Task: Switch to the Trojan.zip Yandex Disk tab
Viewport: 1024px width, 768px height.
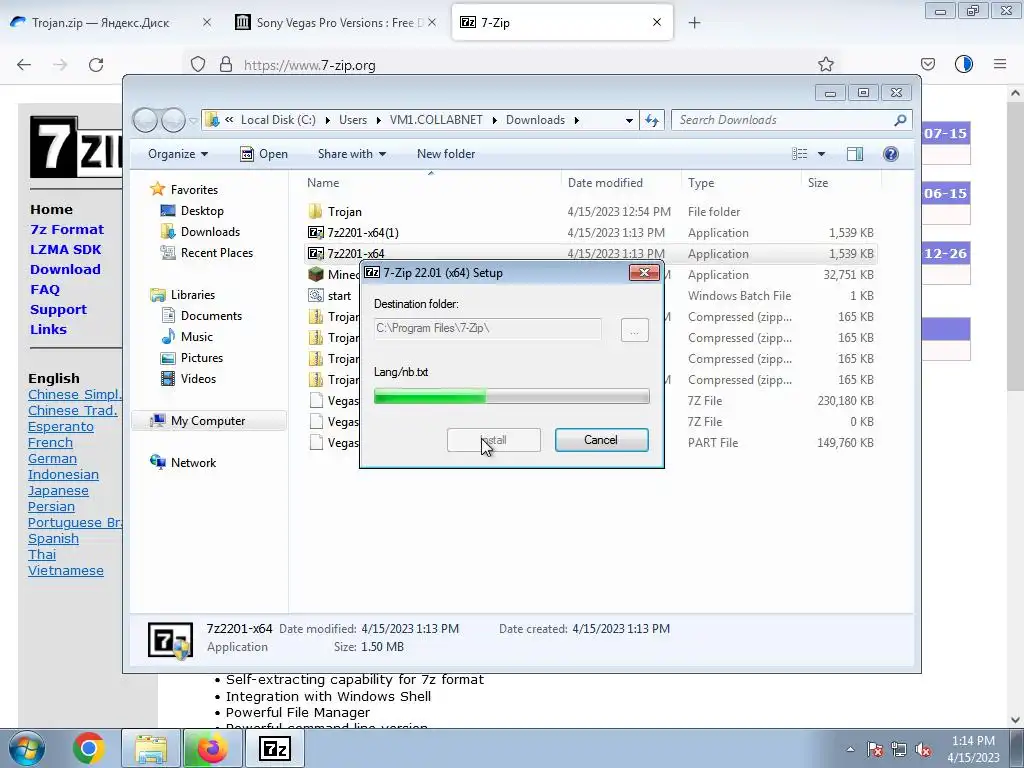Action: tap(101, 22)
